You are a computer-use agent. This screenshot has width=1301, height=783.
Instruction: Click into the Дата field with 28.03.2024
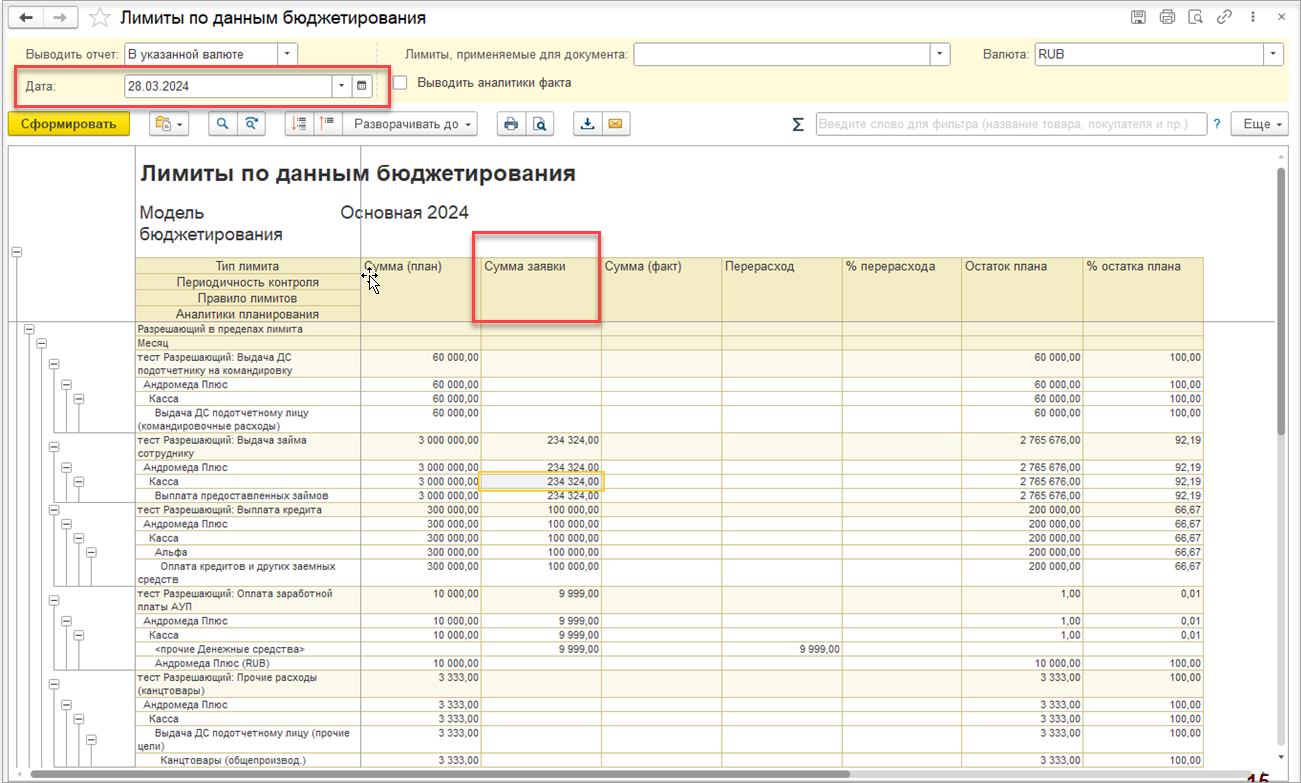[x=228, y=86]
